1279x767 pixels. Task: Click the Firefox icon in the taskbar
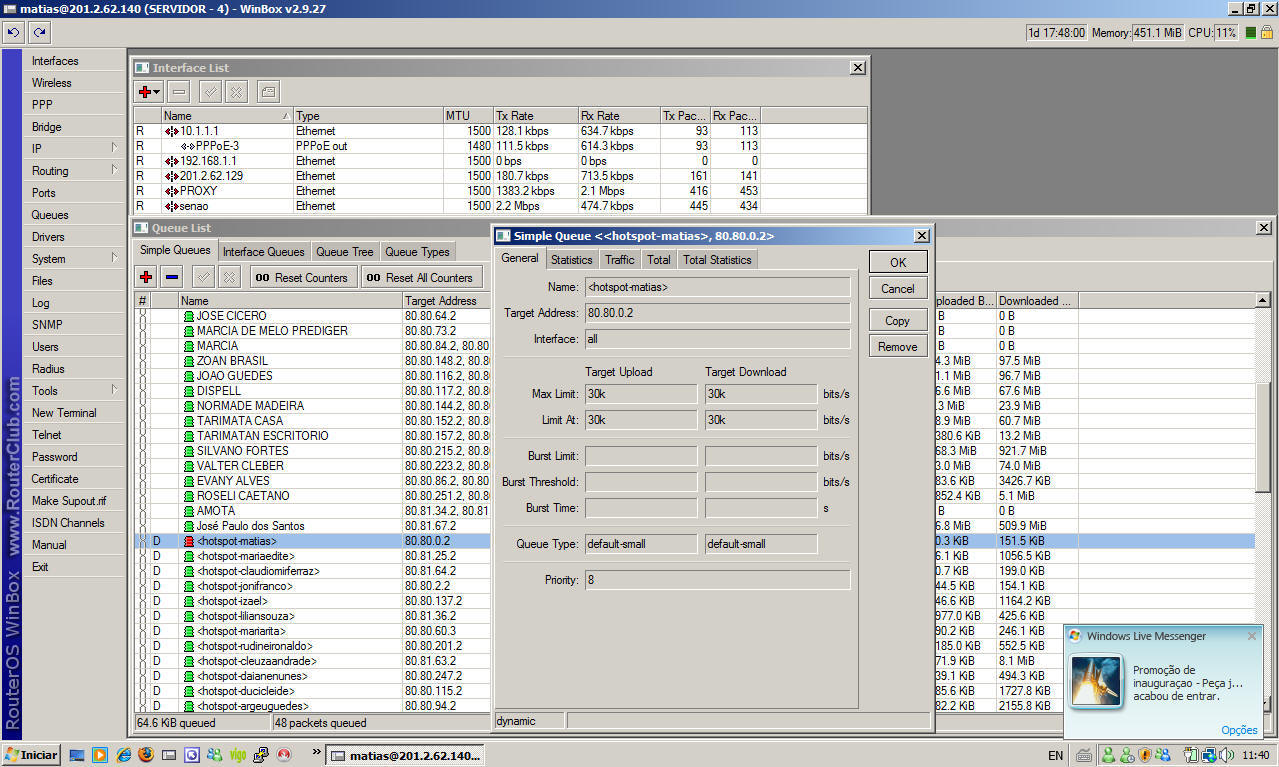point(146,755)
